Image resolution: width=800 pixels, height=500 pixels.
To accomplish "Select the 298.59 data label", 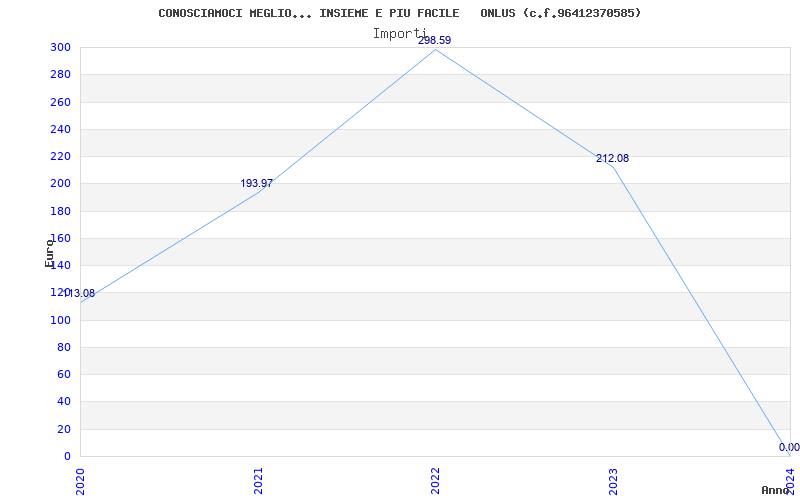I will coord(435,40).
